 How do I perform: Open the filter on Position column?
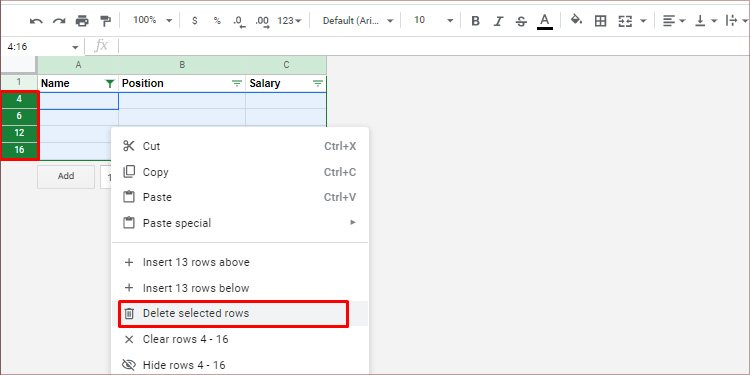tap(237, 84)
